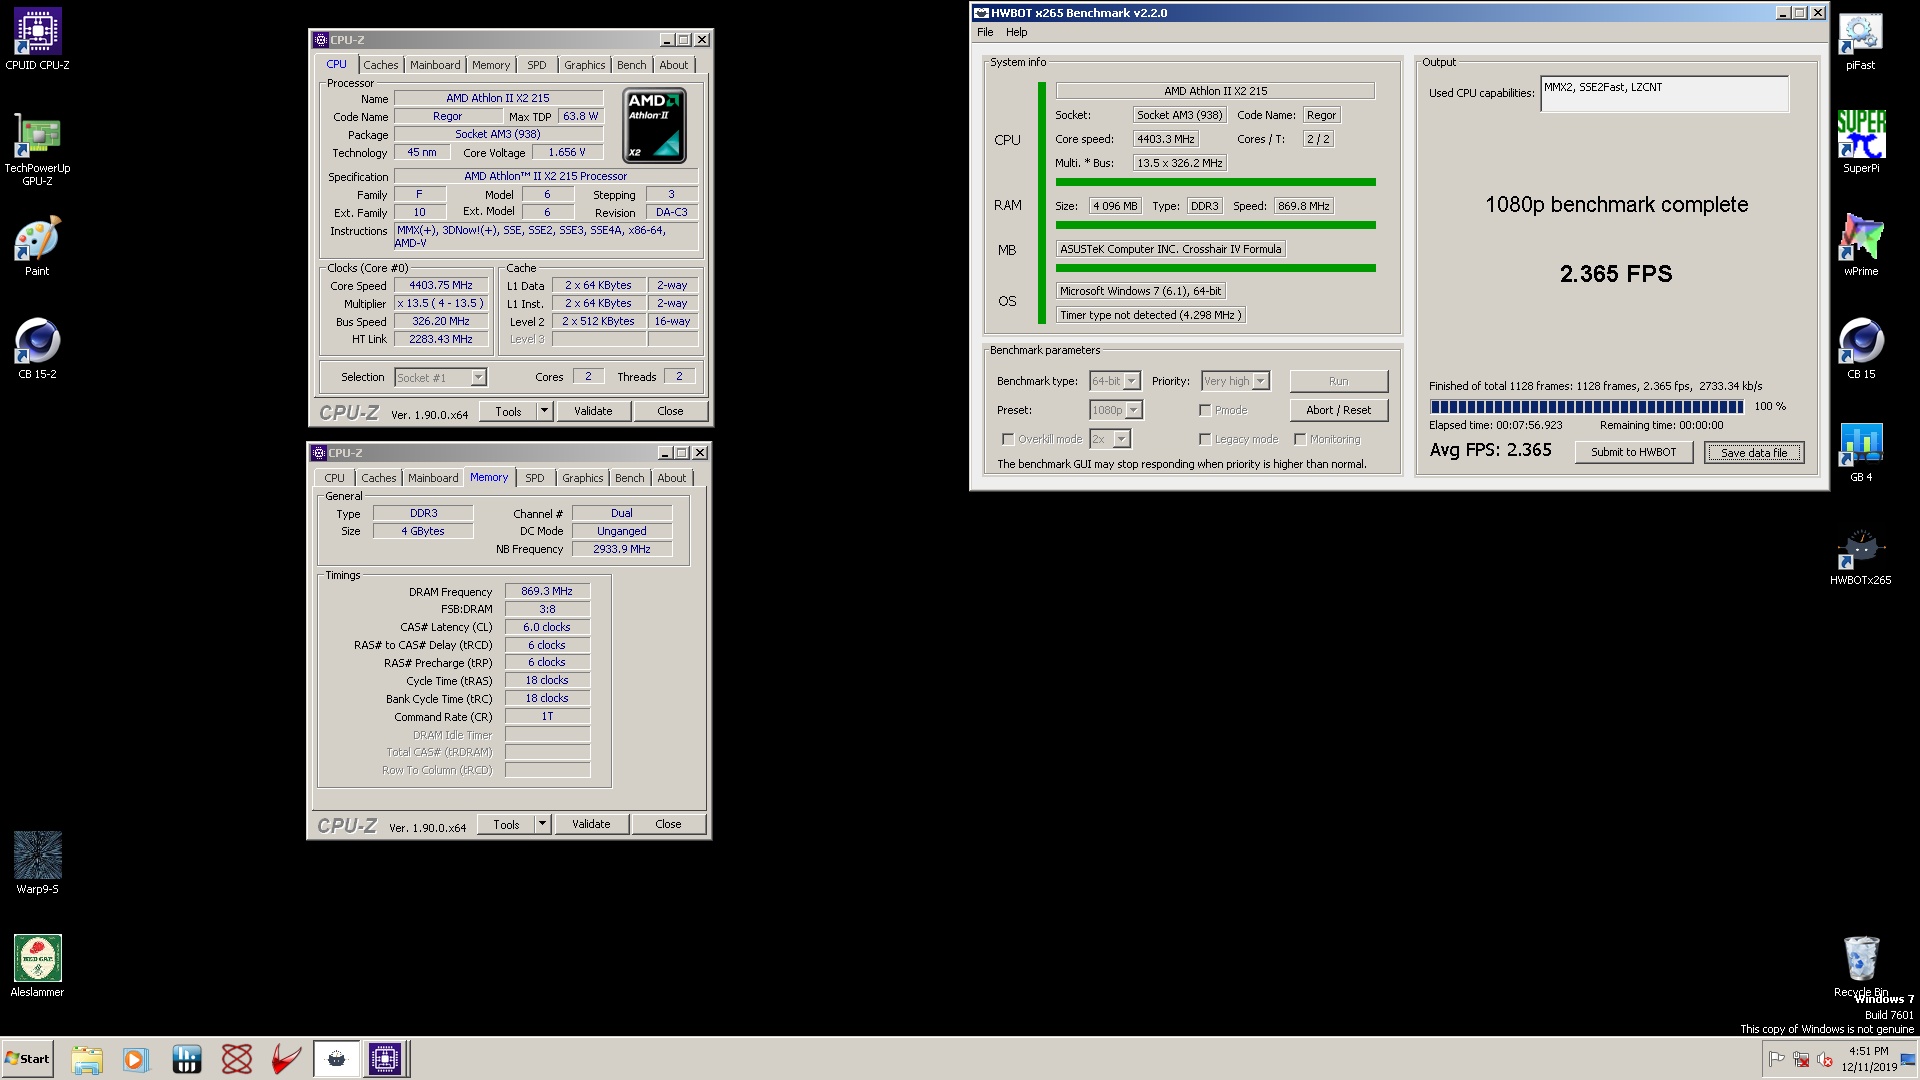Open Windows Explorer from the taskbar
This screenshot has height=1080, width=1920.
(87, 1059)
